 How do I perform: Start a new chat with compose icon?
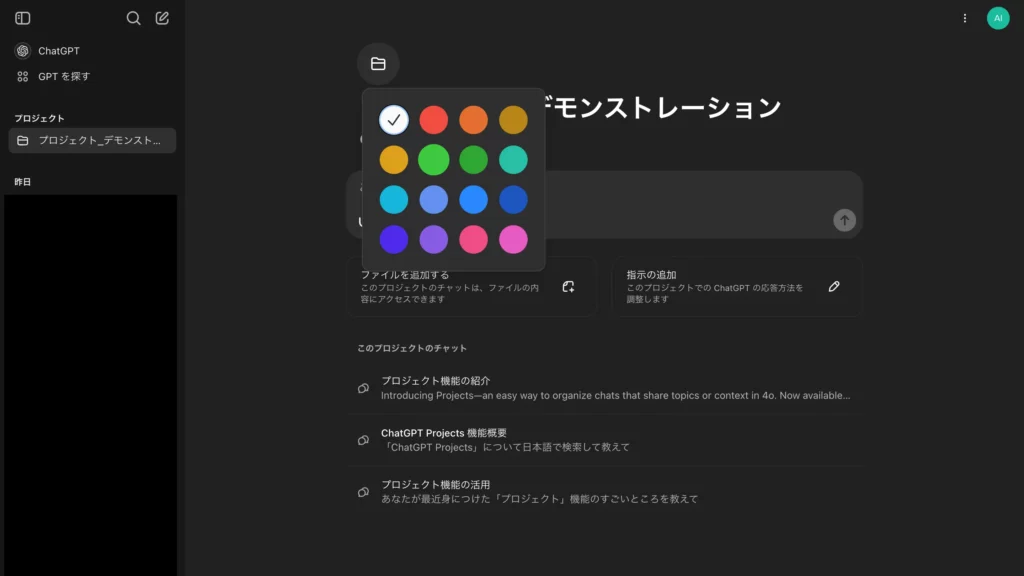162,18
